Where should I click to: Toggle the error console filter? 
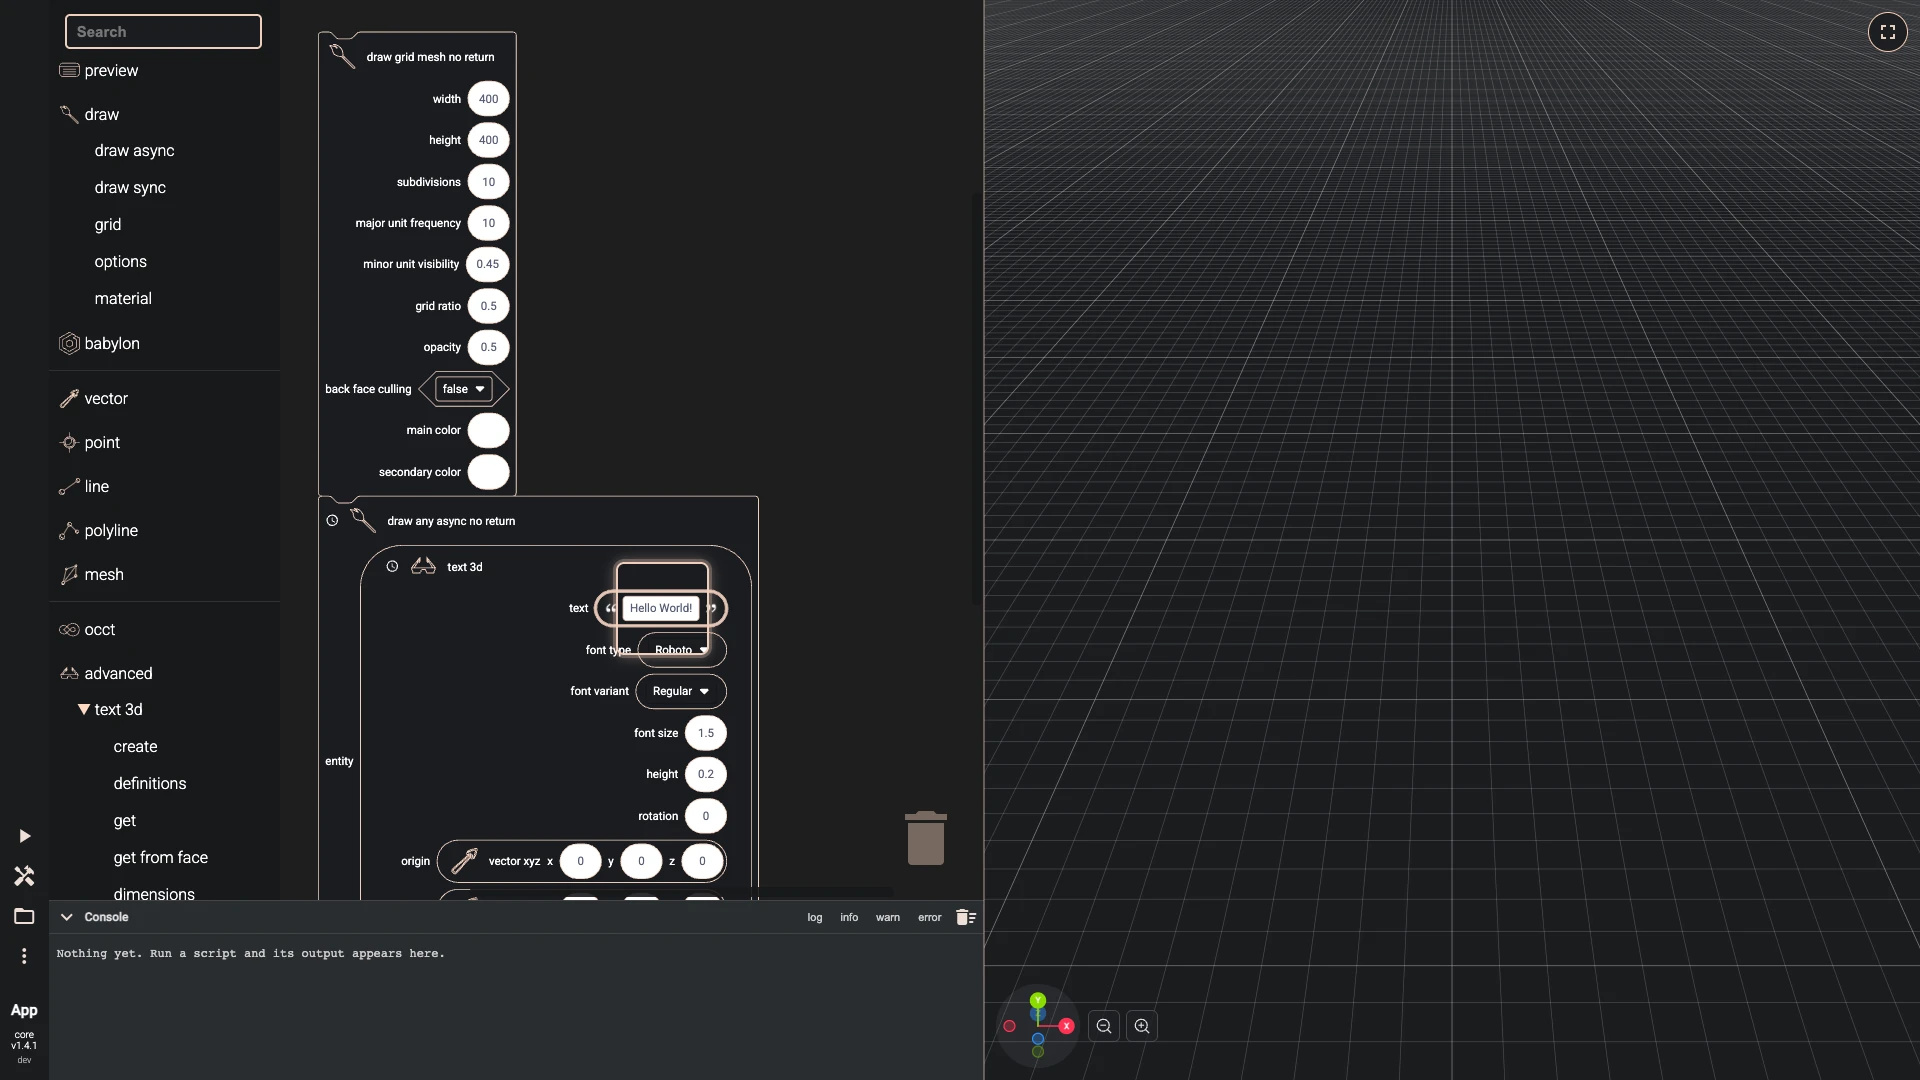point(930,917)
